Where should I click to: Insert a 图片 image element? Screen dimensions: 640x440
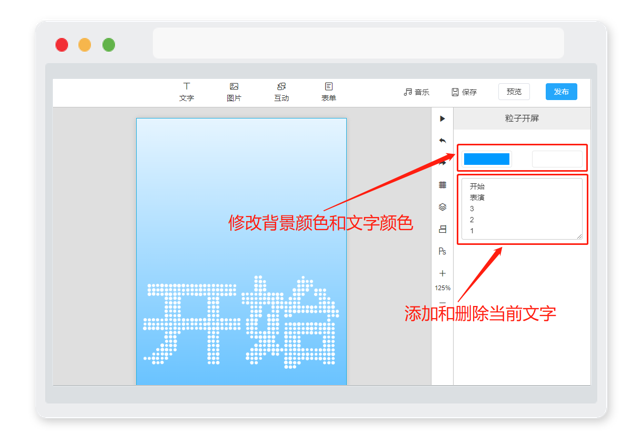(x=234, y=92)
